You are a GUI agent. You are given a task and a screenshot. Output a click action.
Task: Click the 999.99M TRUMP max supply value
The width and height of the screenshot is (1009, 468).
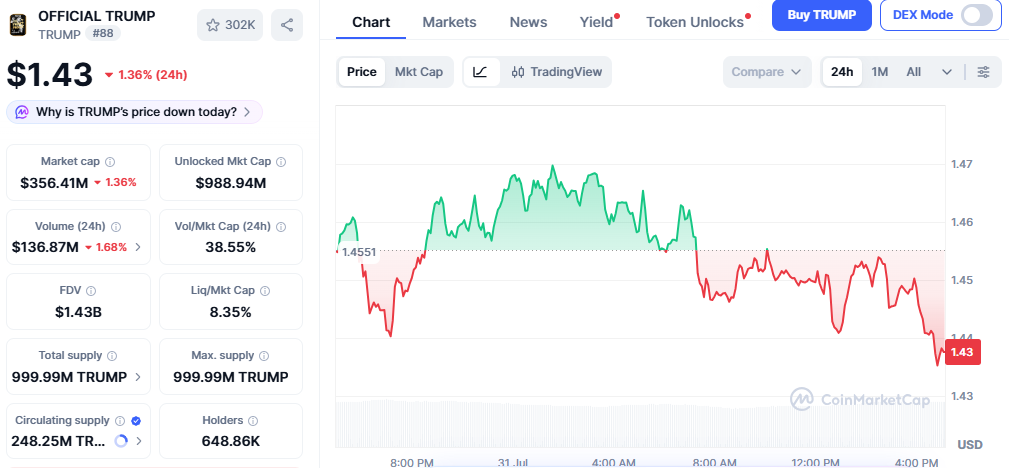pos(230,377)
